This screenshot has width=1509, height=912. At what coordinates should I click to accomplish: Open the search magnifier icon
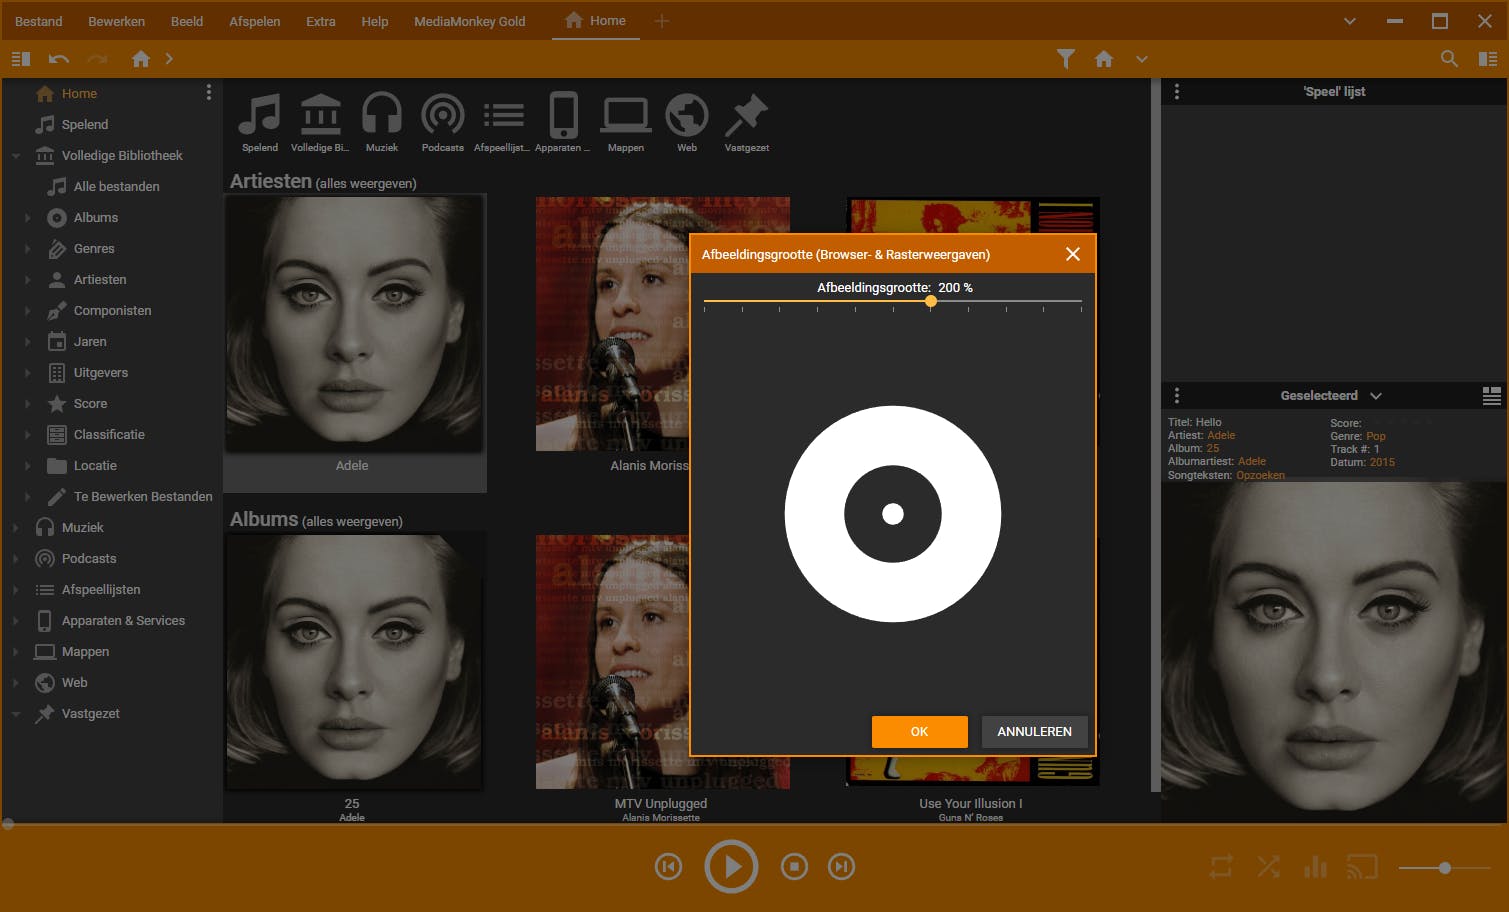point(1449,59)
